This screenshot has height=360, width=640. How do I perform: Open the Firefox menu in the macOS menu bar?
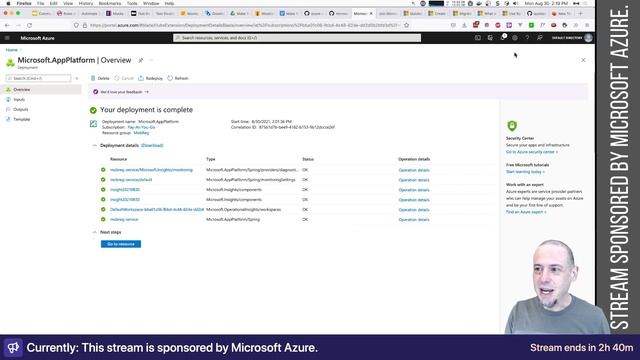point(24,3)
